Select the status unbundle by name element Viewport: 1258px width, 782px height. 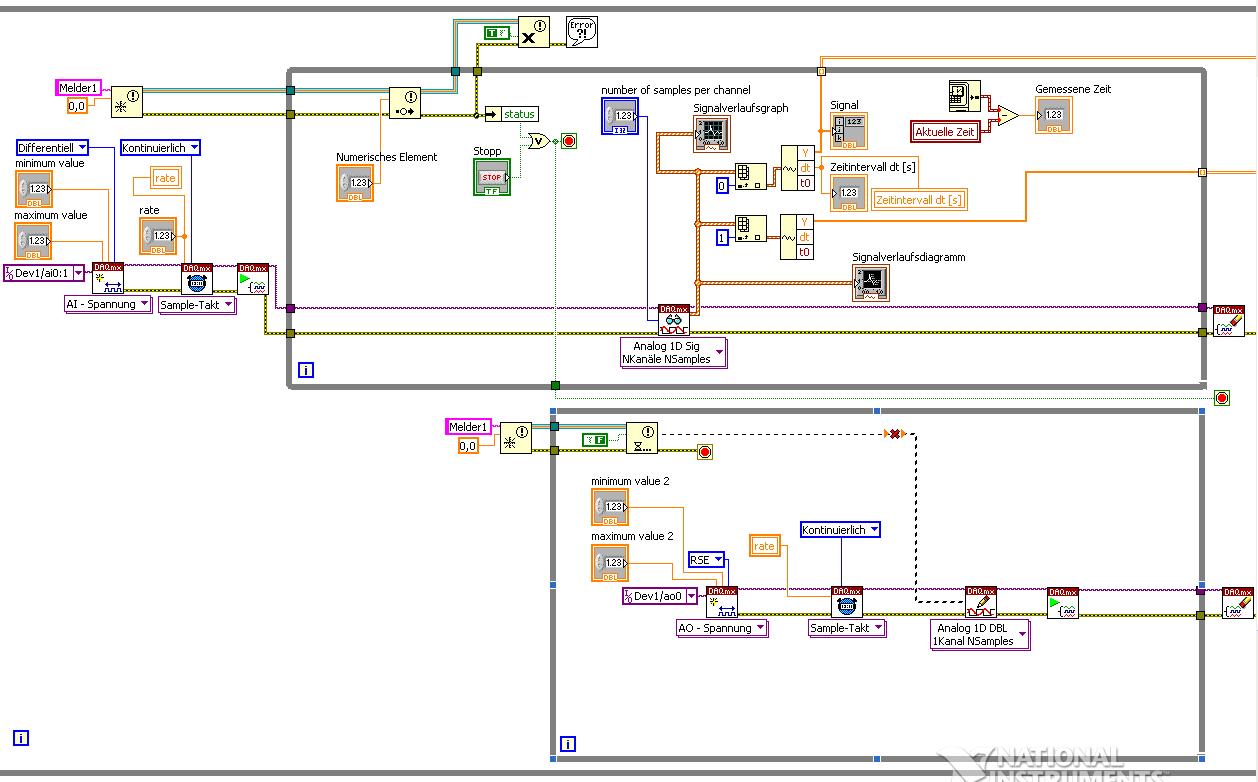tap(512, 114)
